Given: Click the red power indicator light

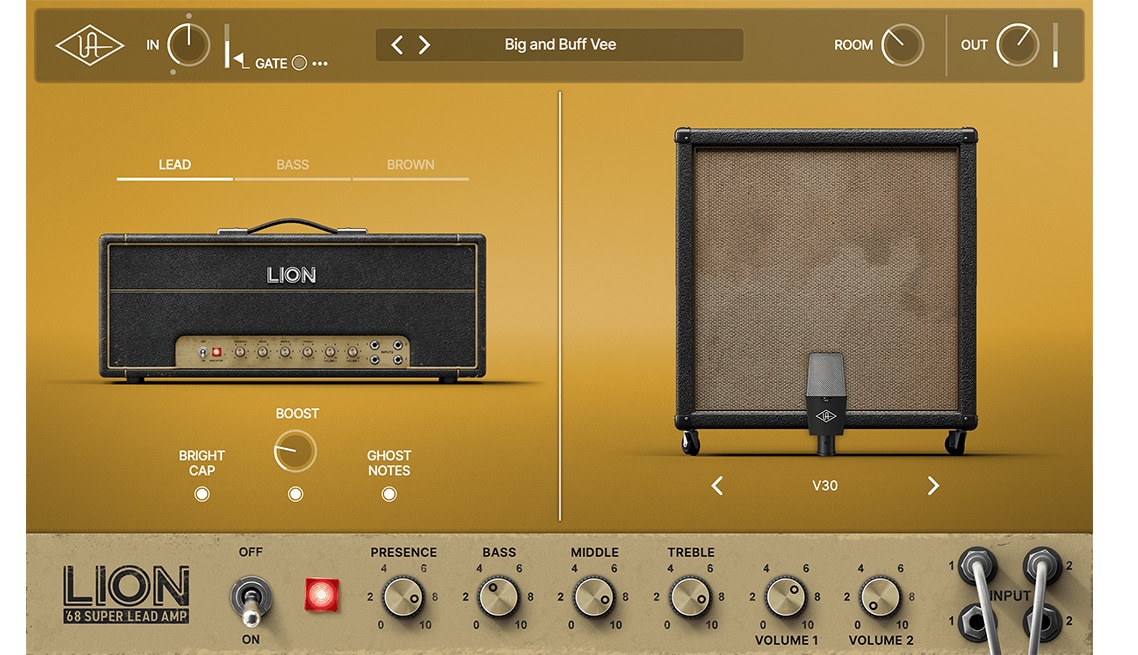Looking at the screenshot, I should [322, 595].
